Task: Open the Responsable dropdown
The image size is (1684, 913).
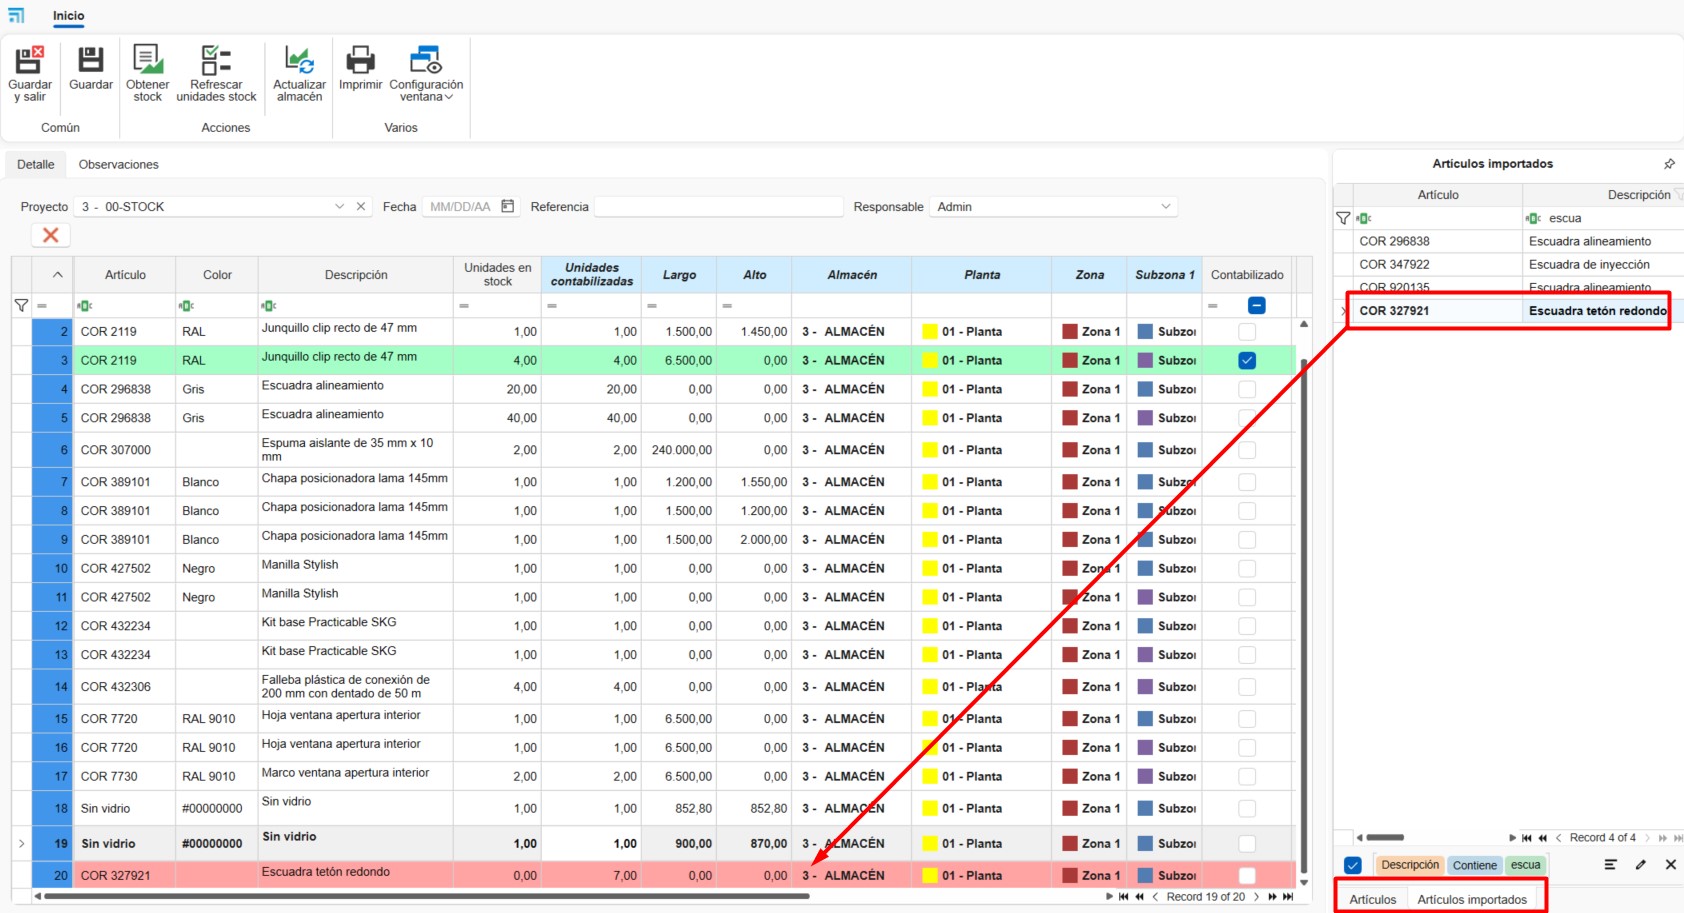Action: (1165, 207)
